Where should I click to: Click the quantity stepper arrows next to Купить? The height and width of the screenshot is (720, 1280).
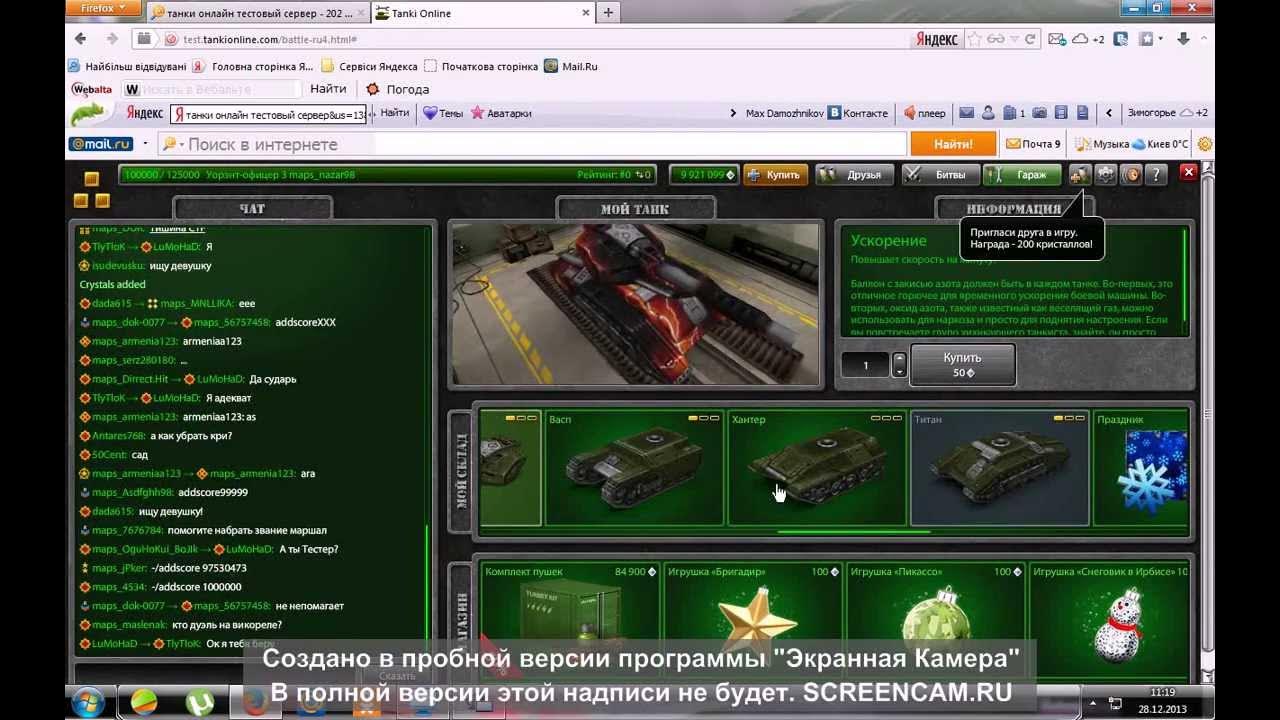pos(899,365)
